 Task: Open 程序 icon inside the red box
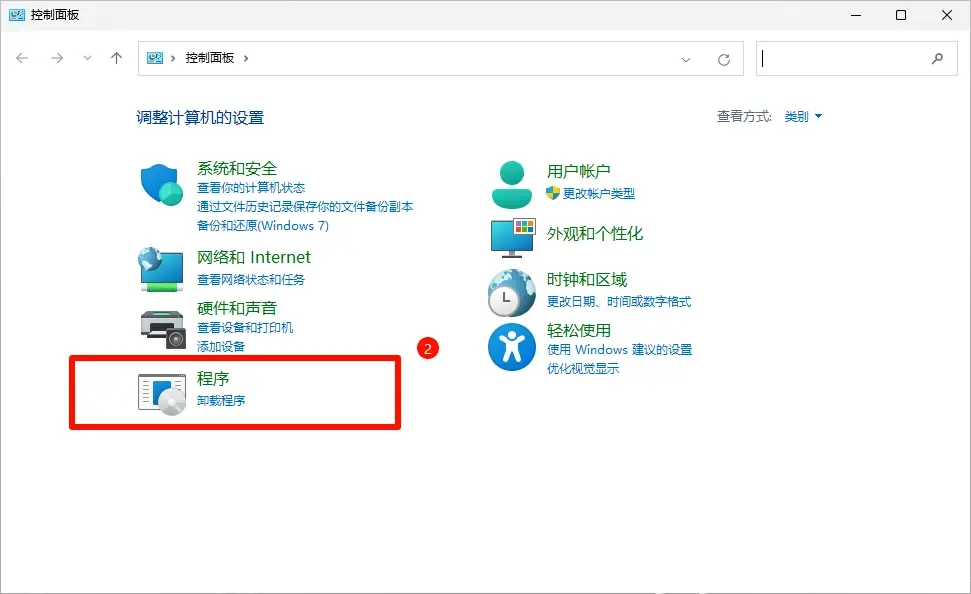pos(160,392)
